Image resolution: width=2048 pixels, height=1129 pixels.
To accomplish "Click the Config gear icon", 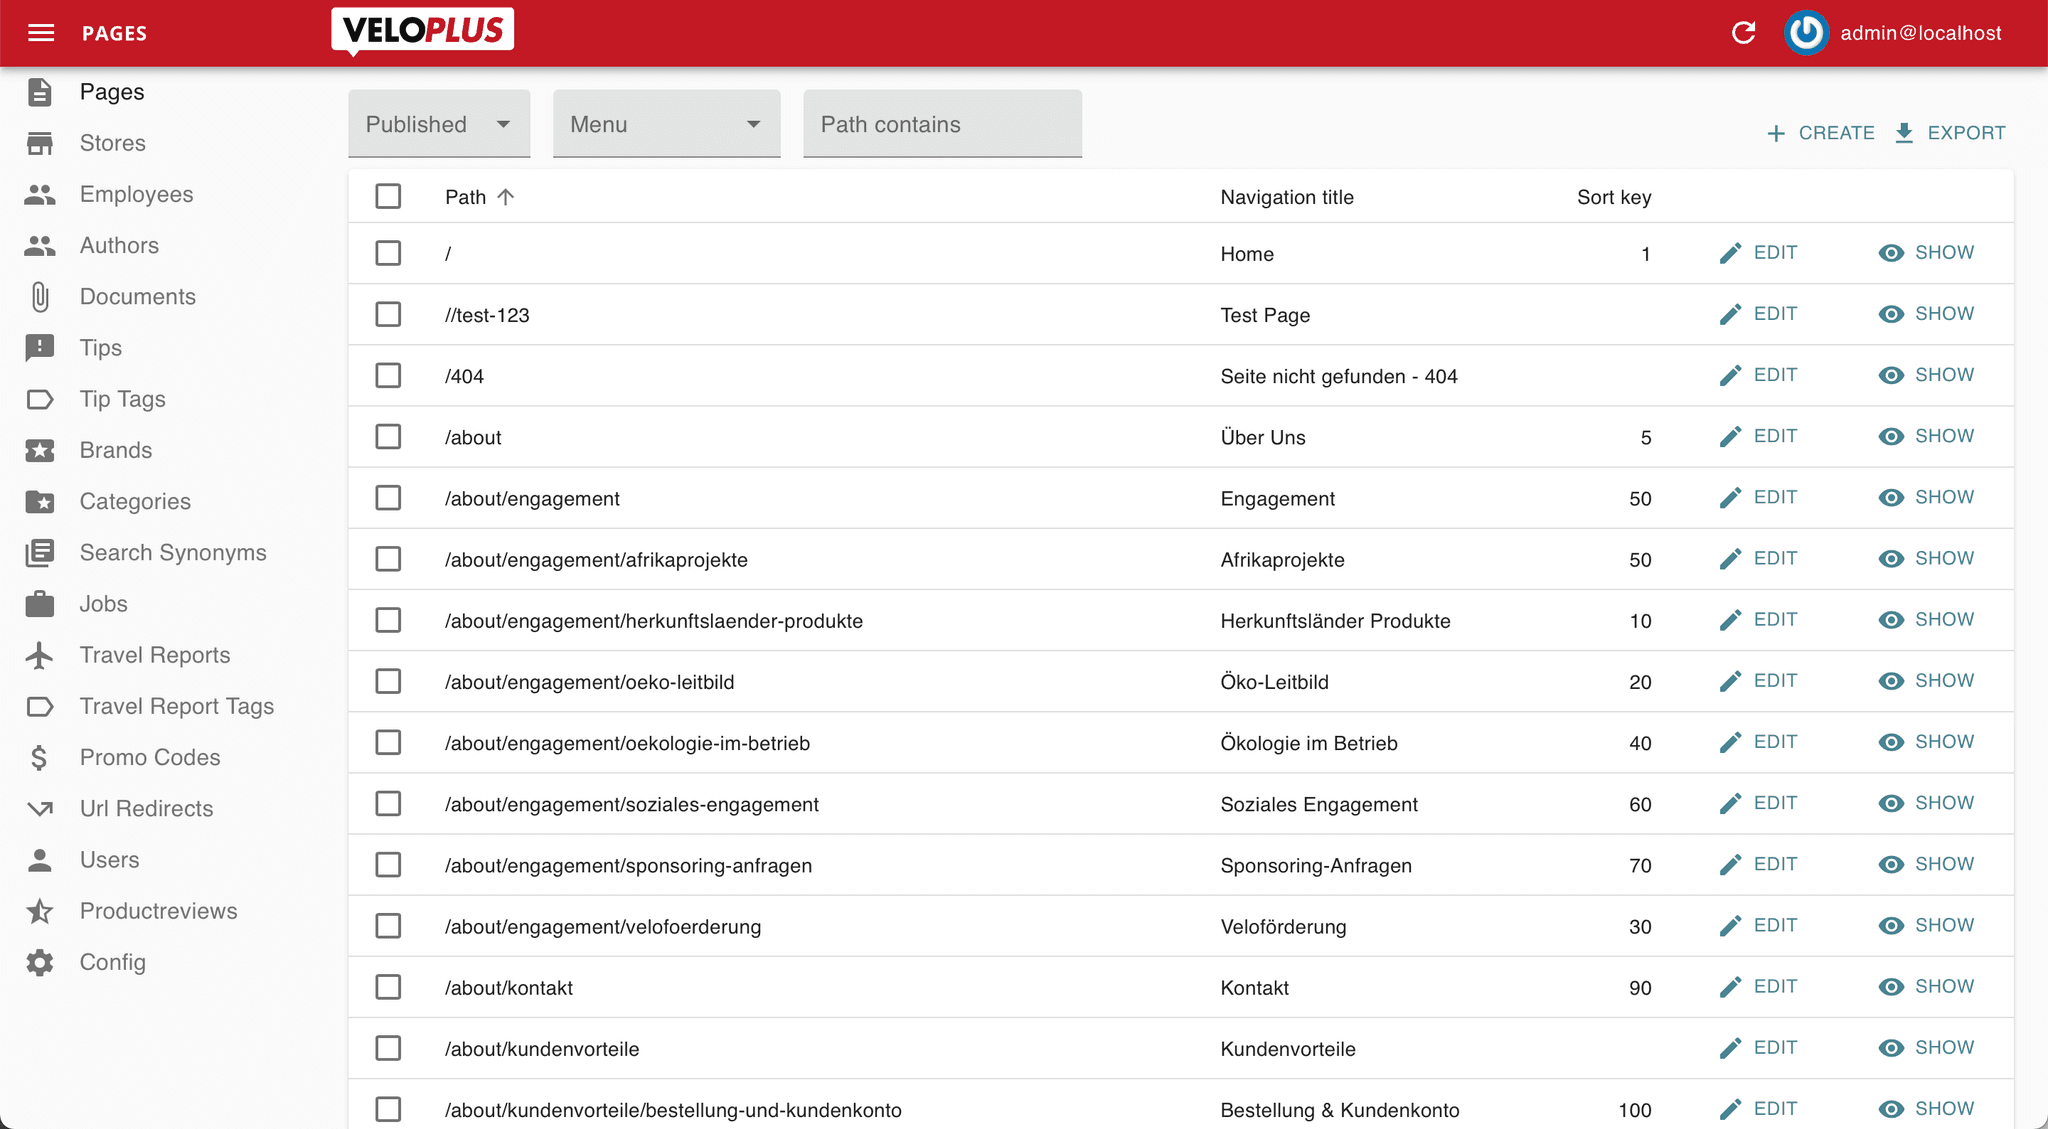I will click(x=40, y=962).
